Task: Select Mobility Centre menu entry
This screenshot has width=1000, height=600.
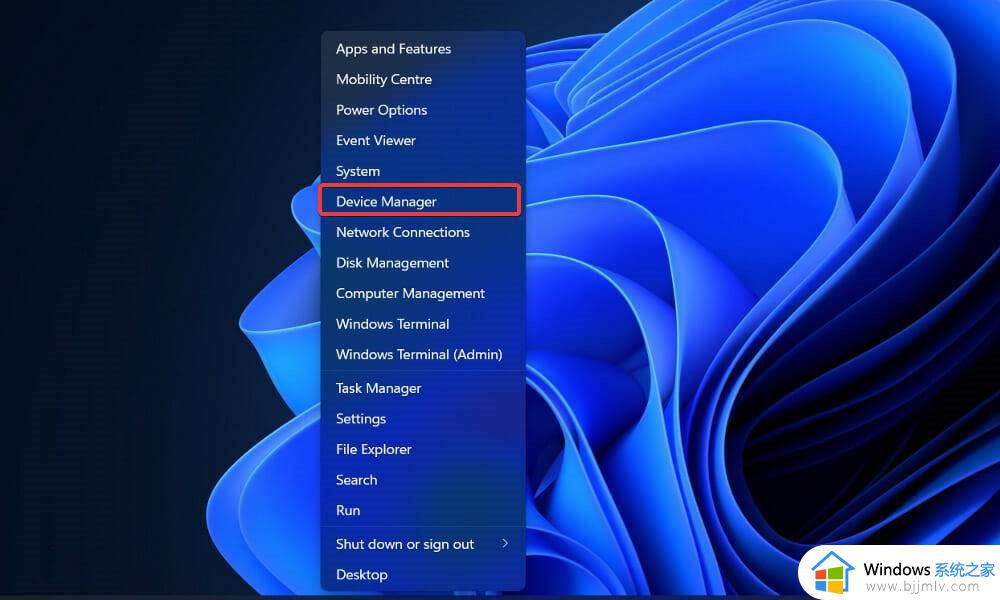Action: coord(384,80)
